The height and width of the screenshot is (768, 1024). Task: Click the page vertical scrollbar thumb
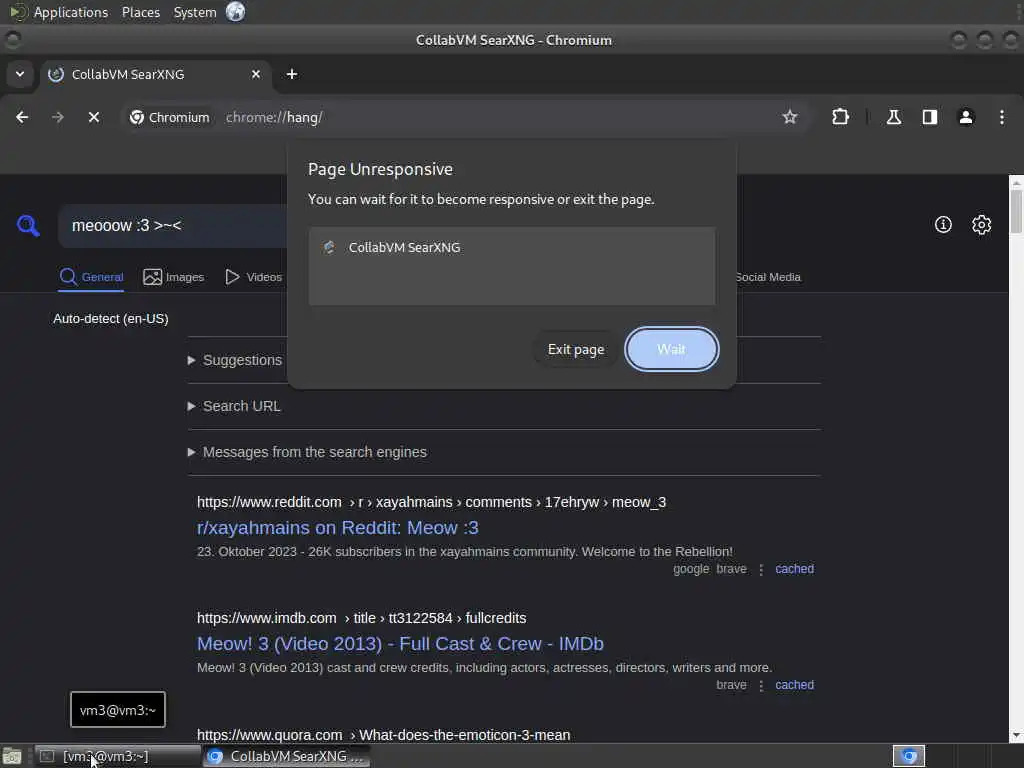click(1016, 210)
